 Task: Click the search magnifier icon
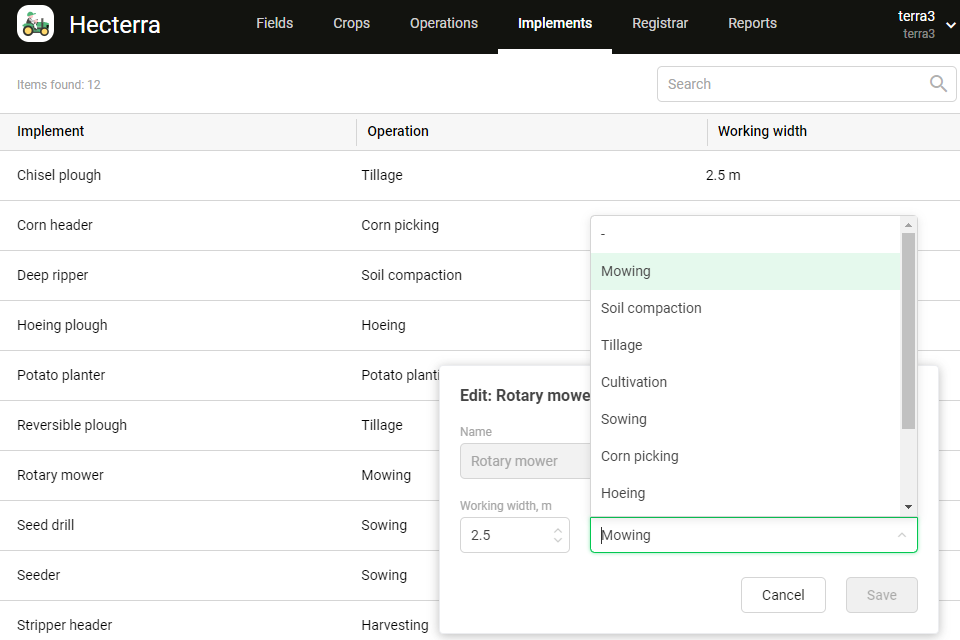(x=938, y=84)
